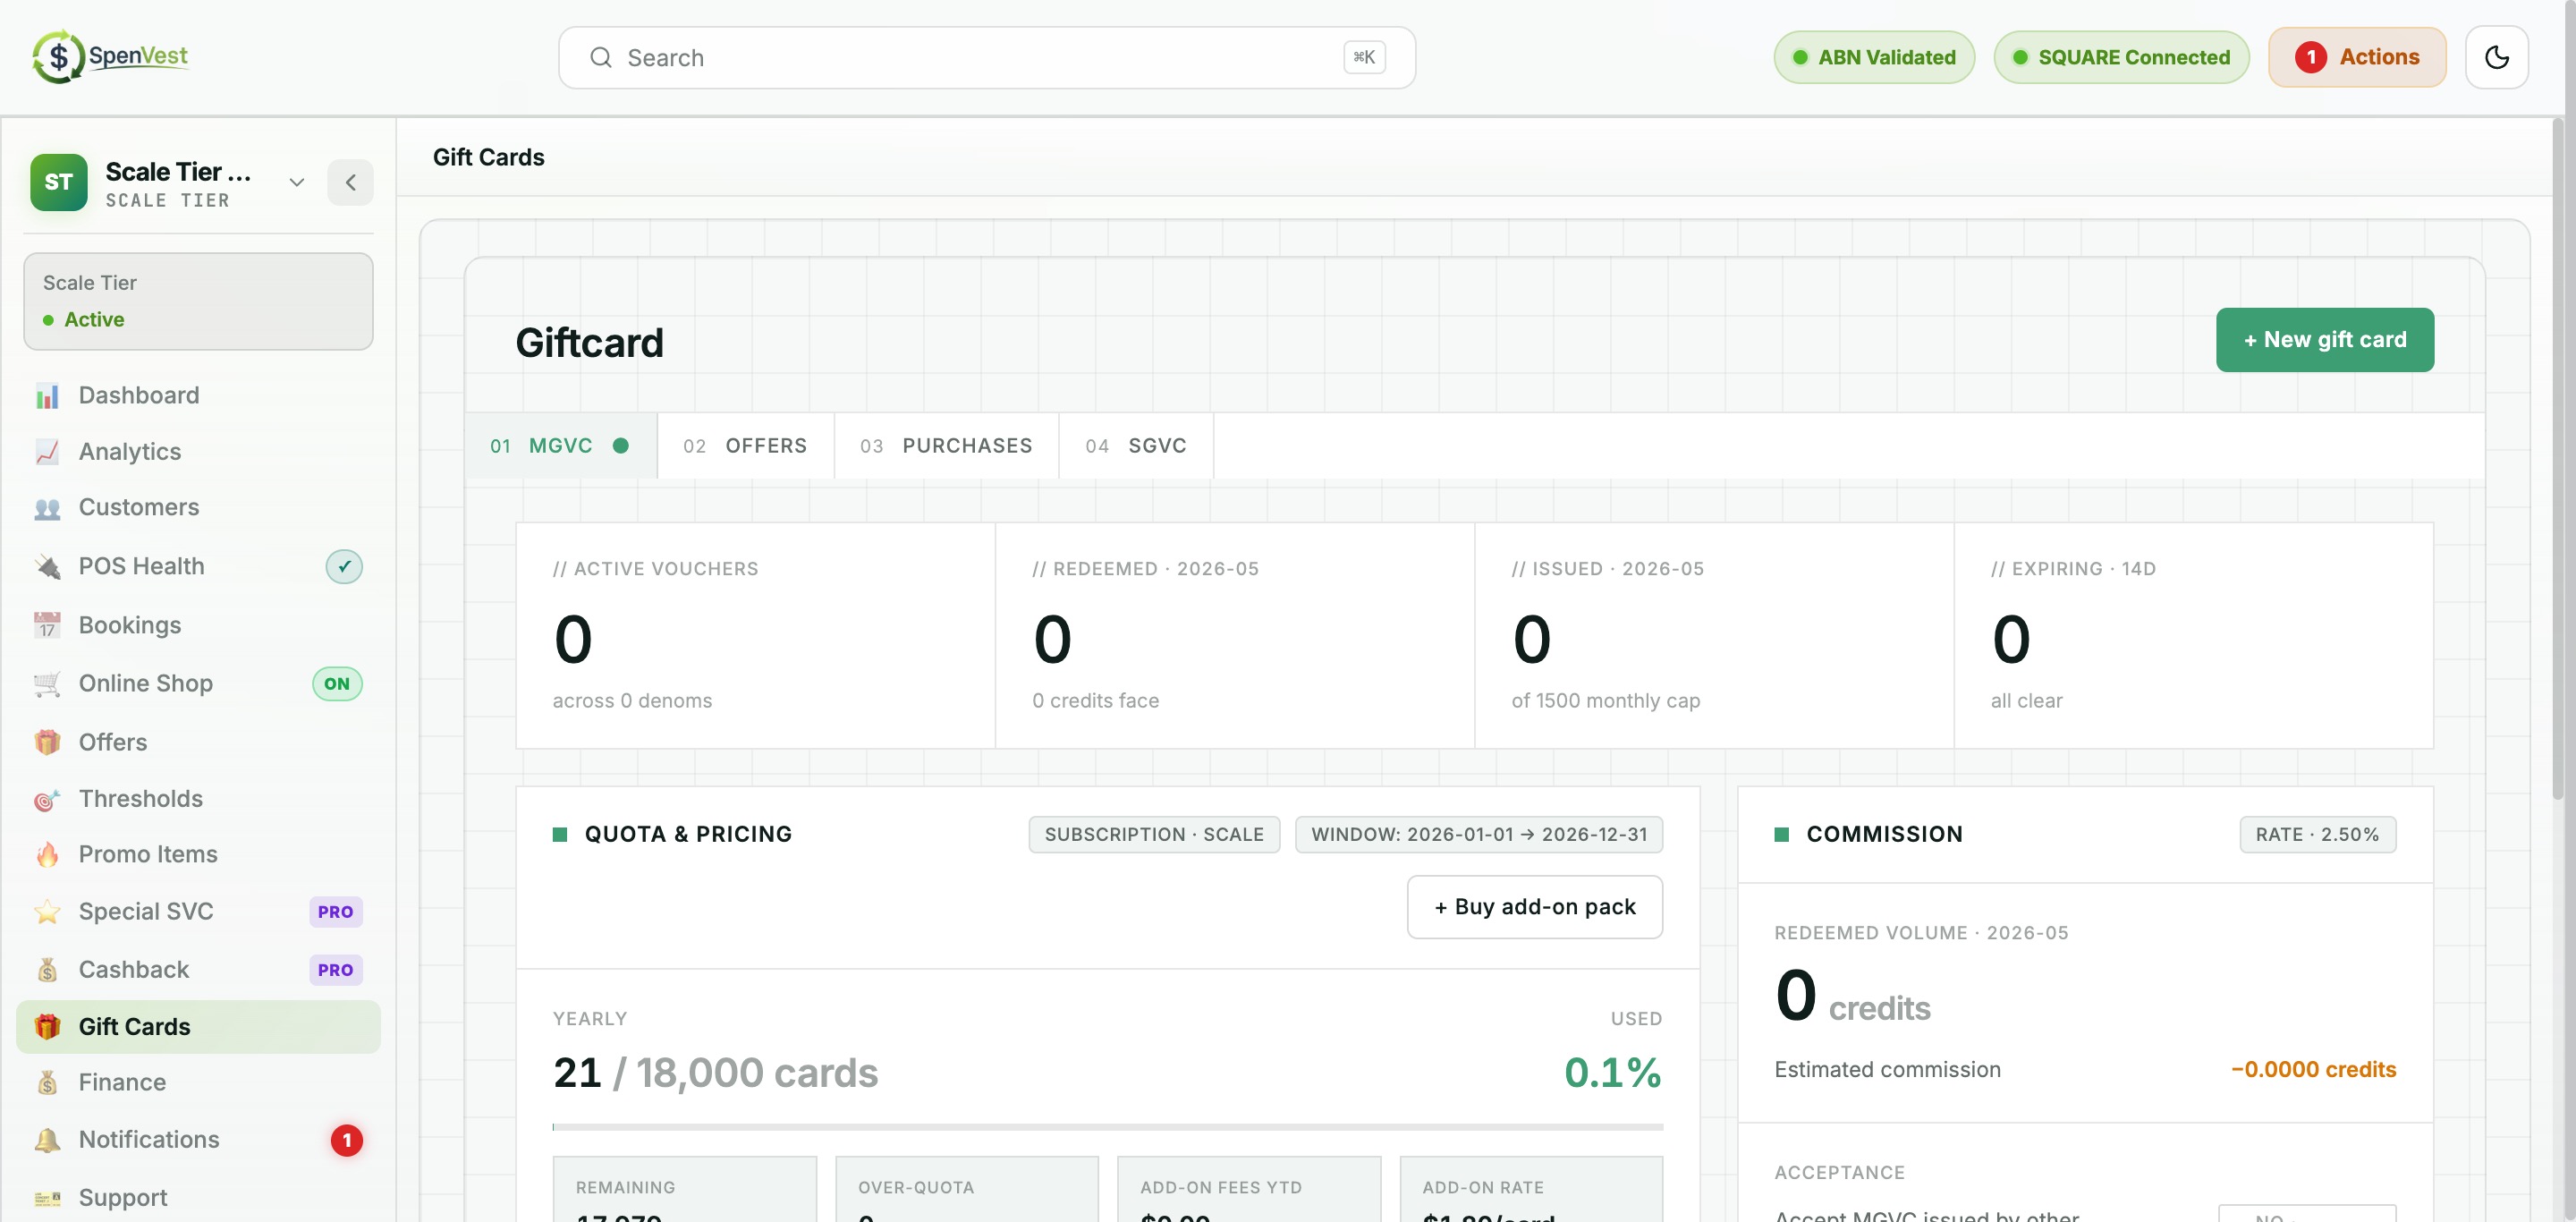
Task: Click the PRO badge beside Special SVC
Action: pos(335,912)
